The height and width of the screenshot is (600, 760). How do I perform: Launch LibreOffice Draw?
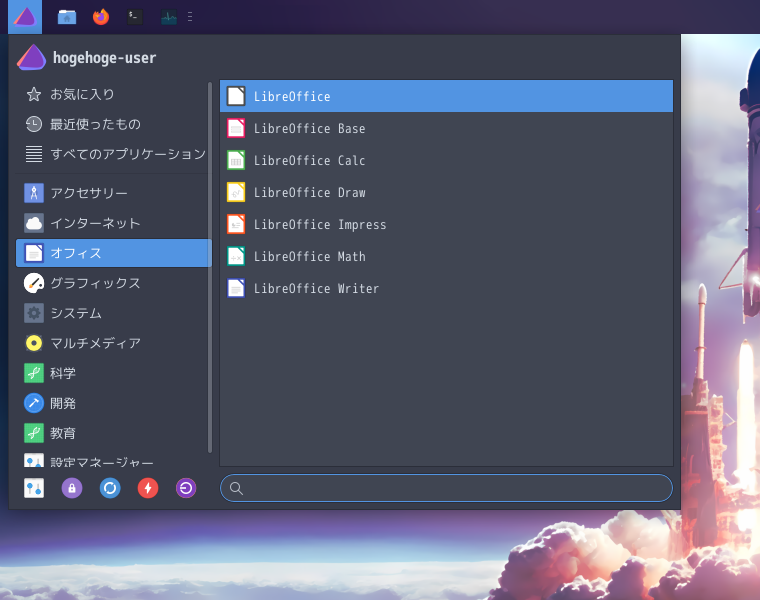(x=446, y=192)
